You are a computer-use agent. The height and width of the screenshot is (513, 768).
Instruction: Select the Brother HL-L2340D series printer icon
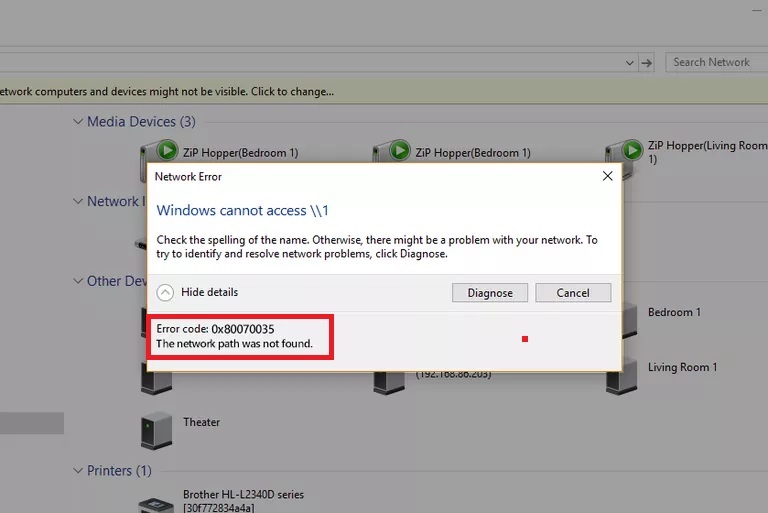156,505
